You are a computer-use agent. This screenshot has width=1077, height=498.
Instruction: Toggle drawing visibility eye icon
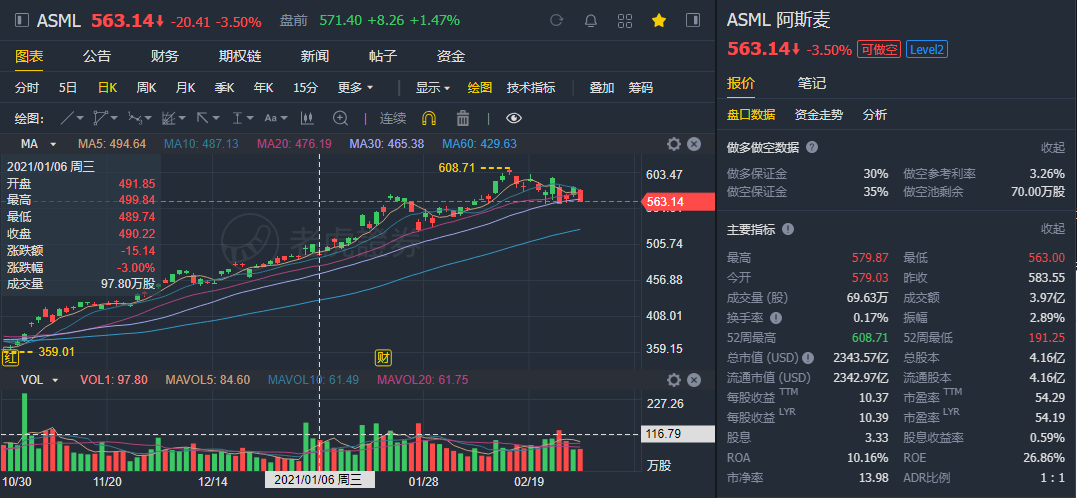(x=514, y=118)
